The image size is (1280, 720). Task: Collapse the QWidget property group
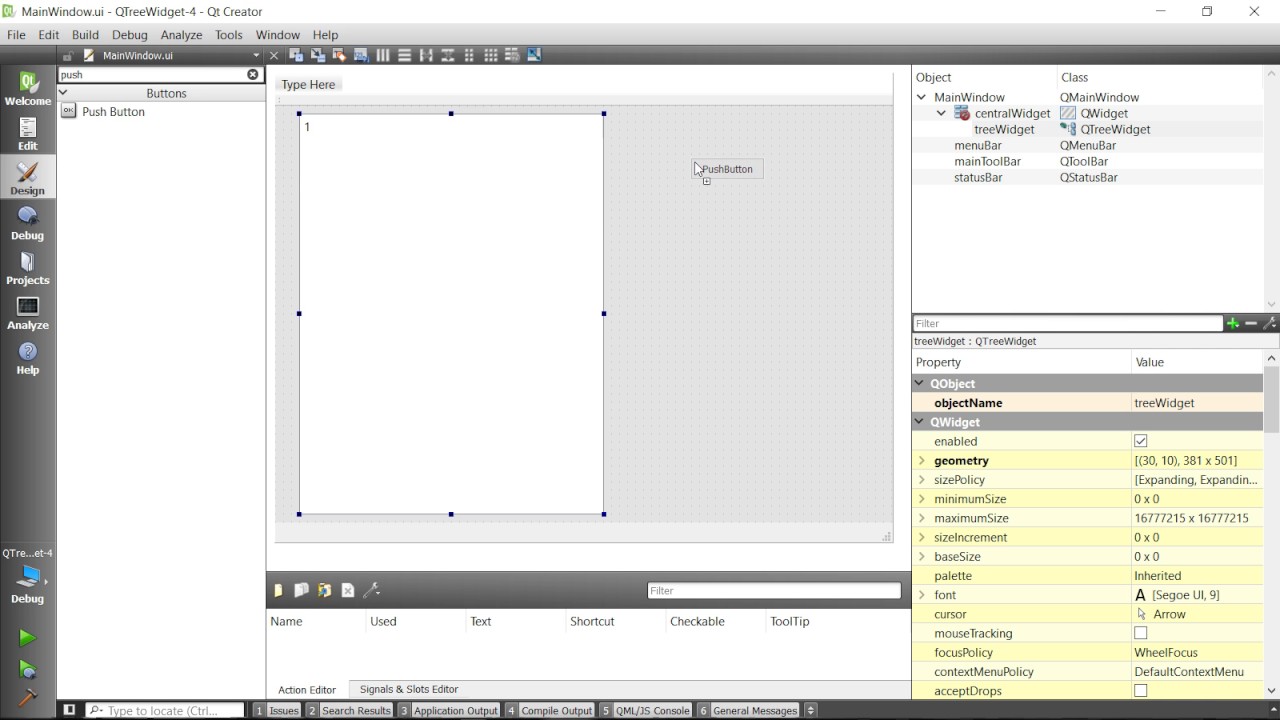coord(920,422)
